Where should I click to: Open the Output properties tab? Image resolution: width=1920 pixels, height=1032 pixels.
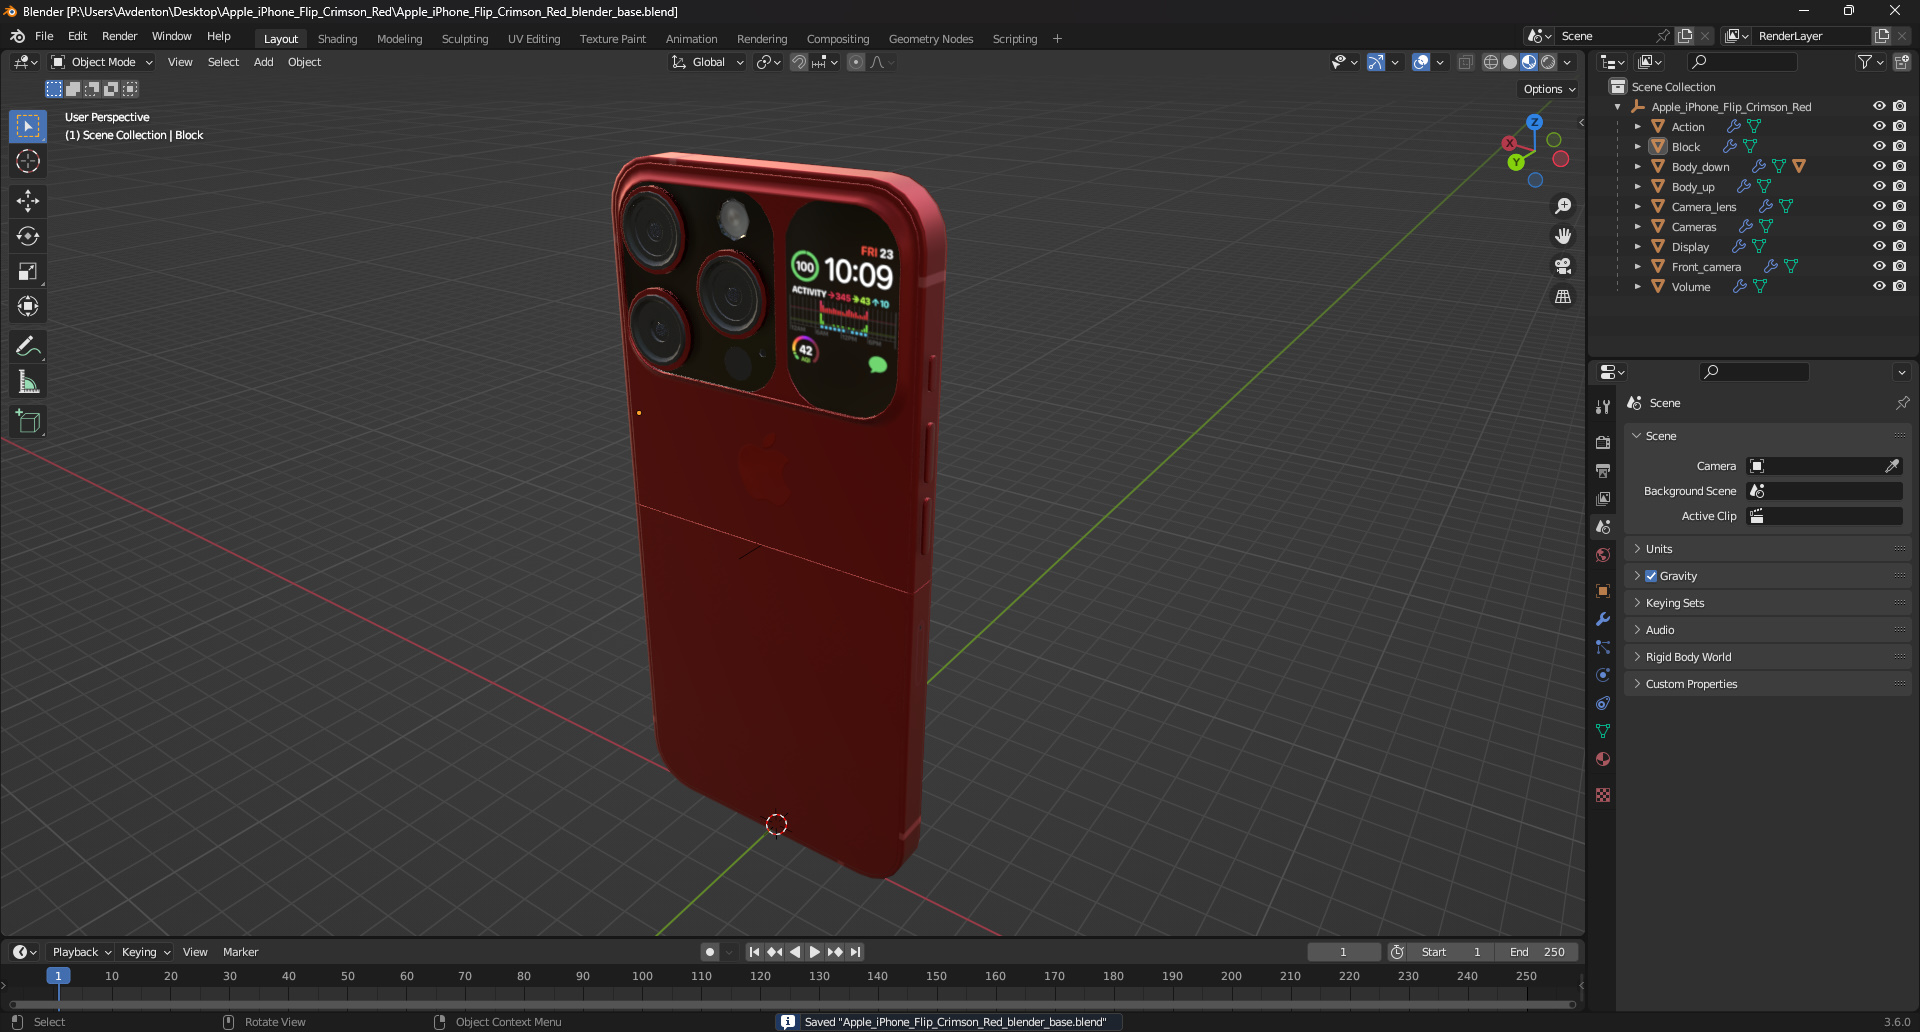[x=1603, y=470]
